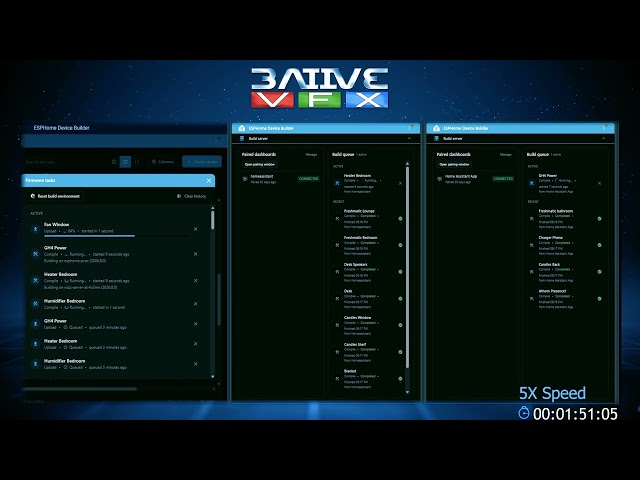Click Open pairing window in right window
The height and width of the screenshot is (480, 640).
tap(454, 164)
